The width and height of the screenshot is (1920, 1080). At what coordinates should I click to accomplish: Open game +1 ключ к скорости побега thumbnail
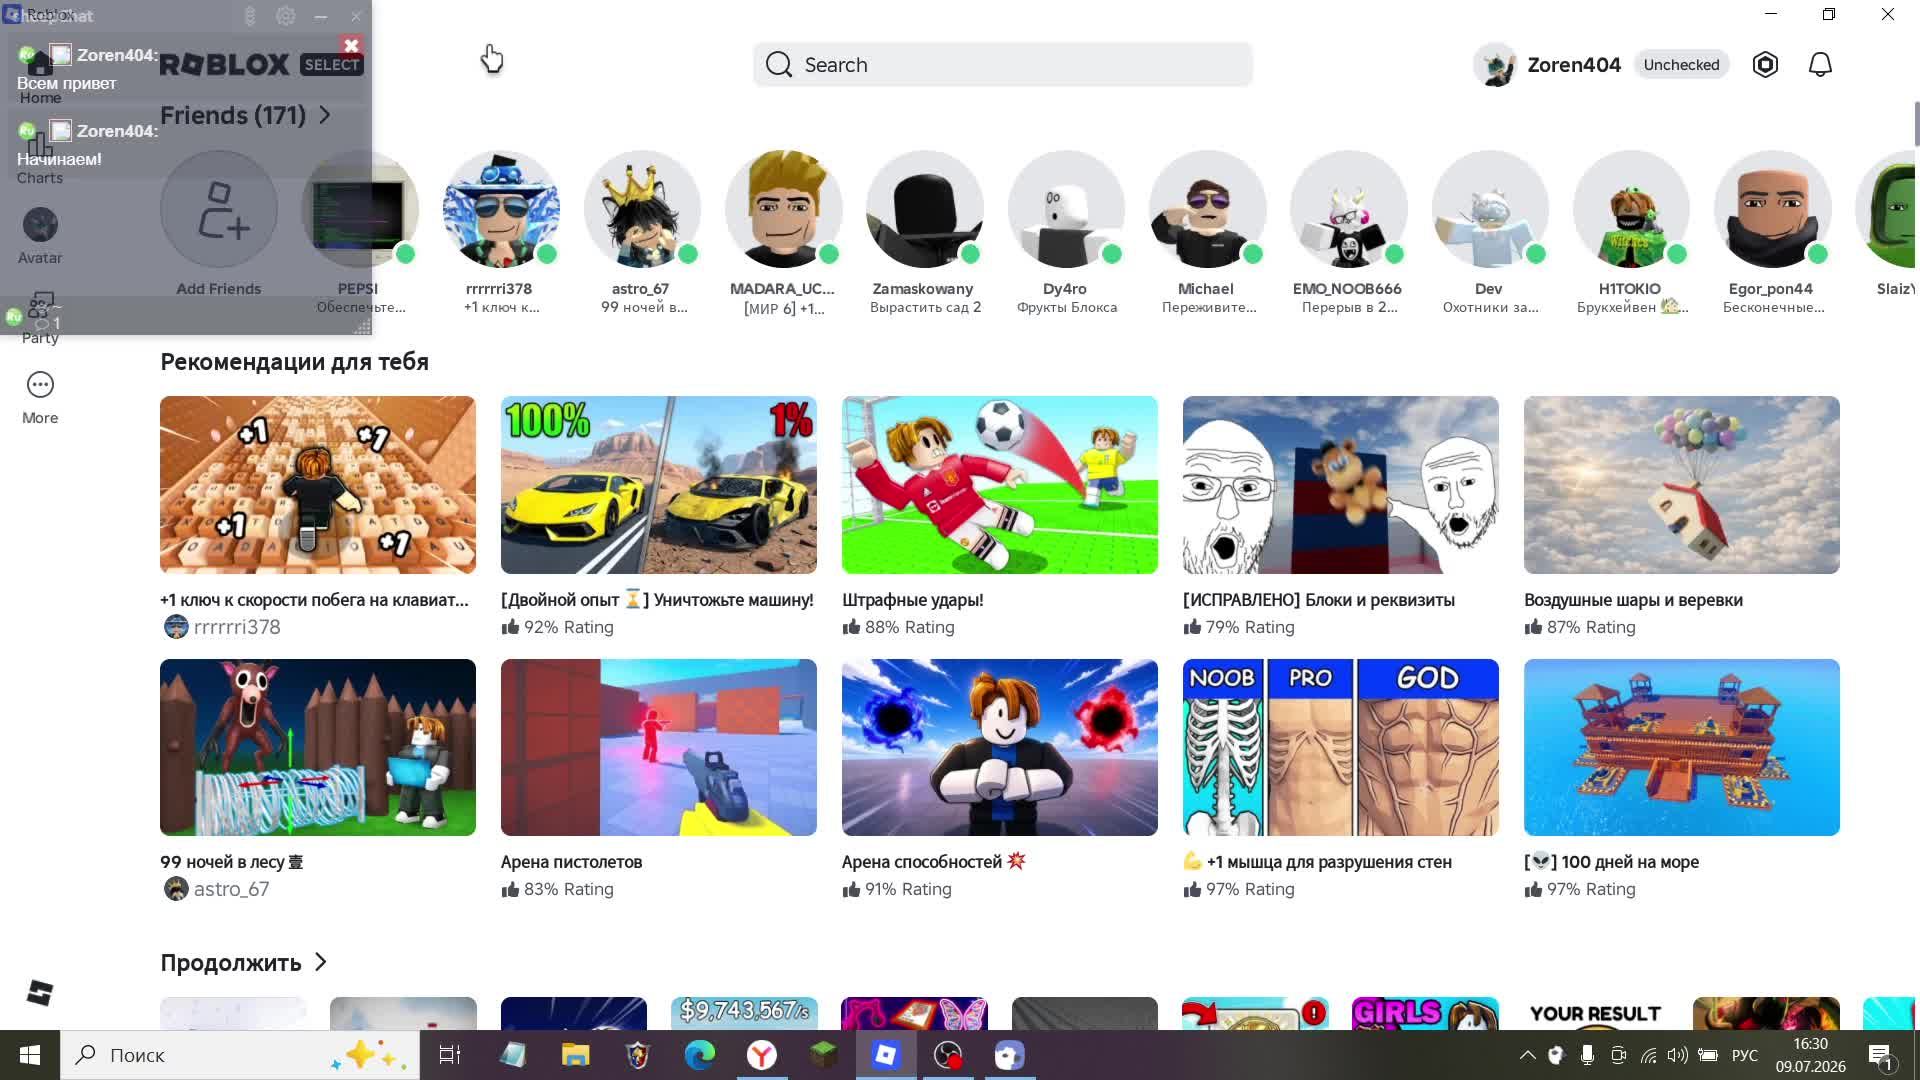coord(318,485)
